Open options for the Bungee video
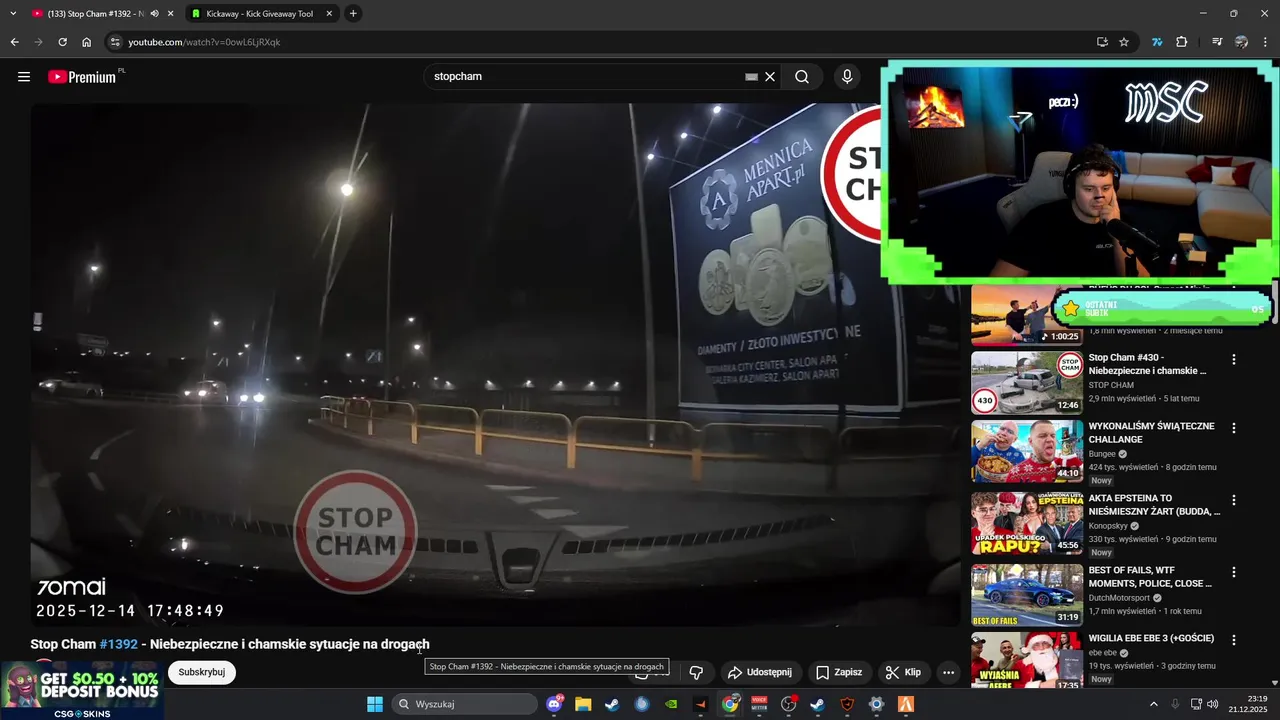 click(1234, 428)
